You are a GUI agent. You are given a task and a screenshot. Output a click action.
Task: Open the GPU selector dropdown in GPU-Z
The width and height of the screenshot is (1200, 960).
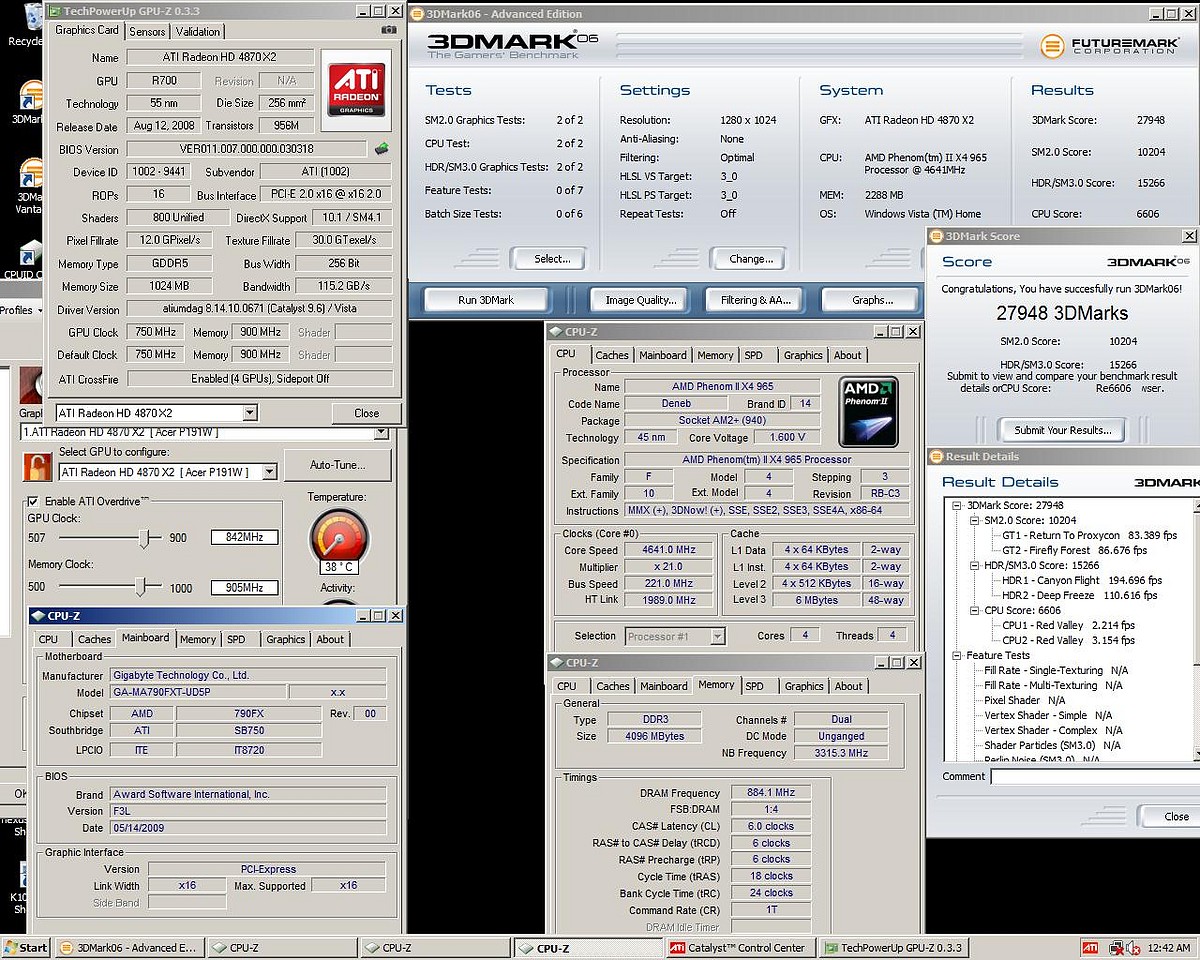pos(250,413)
